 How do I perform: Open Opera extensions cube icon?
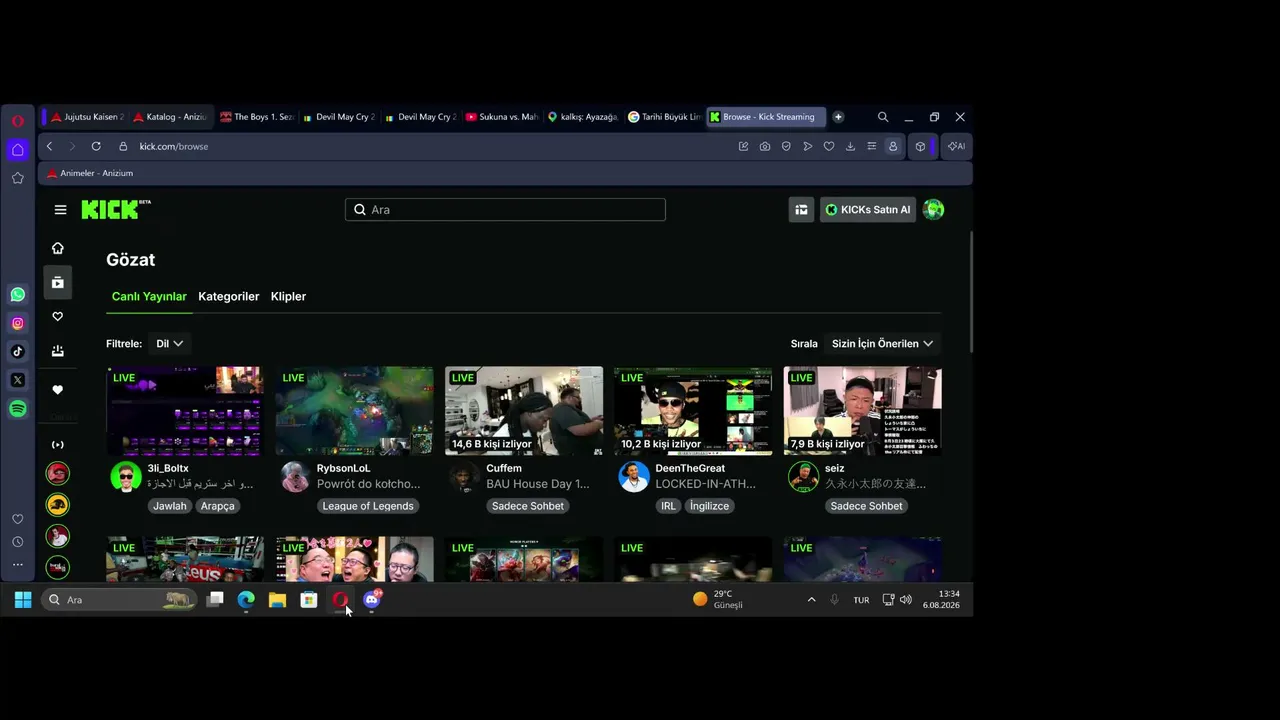tap(921, 146)
